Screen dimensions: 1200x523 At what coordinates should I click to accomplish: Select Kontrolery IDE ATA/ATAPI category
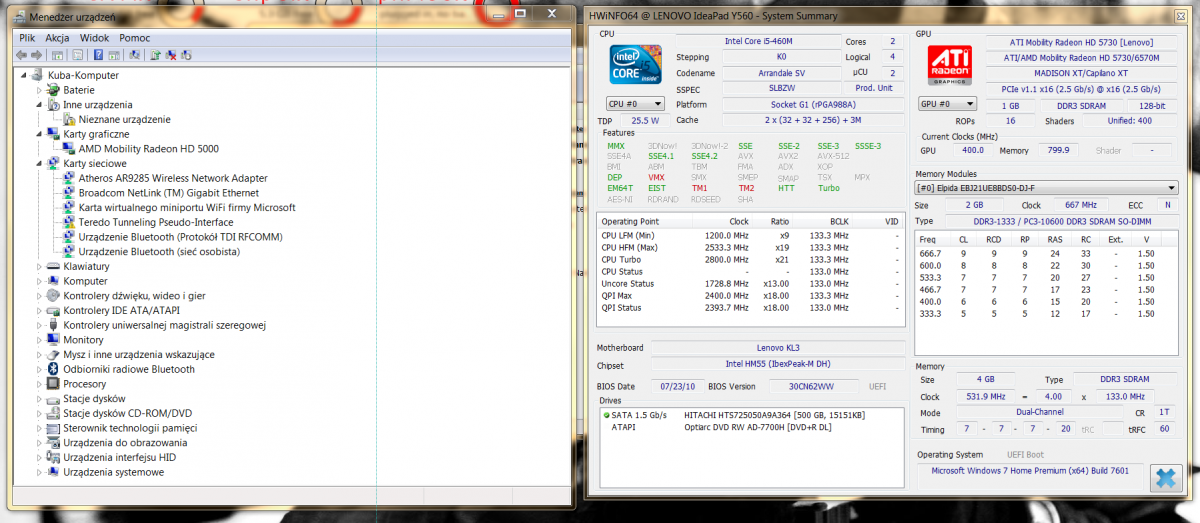point(122,310)
